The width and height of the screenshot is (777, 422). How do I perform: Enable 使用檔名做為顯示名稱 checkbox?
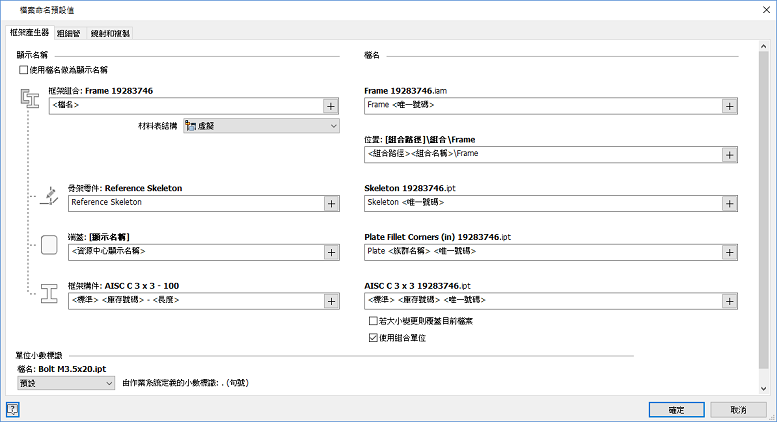(x=24, y=70)
